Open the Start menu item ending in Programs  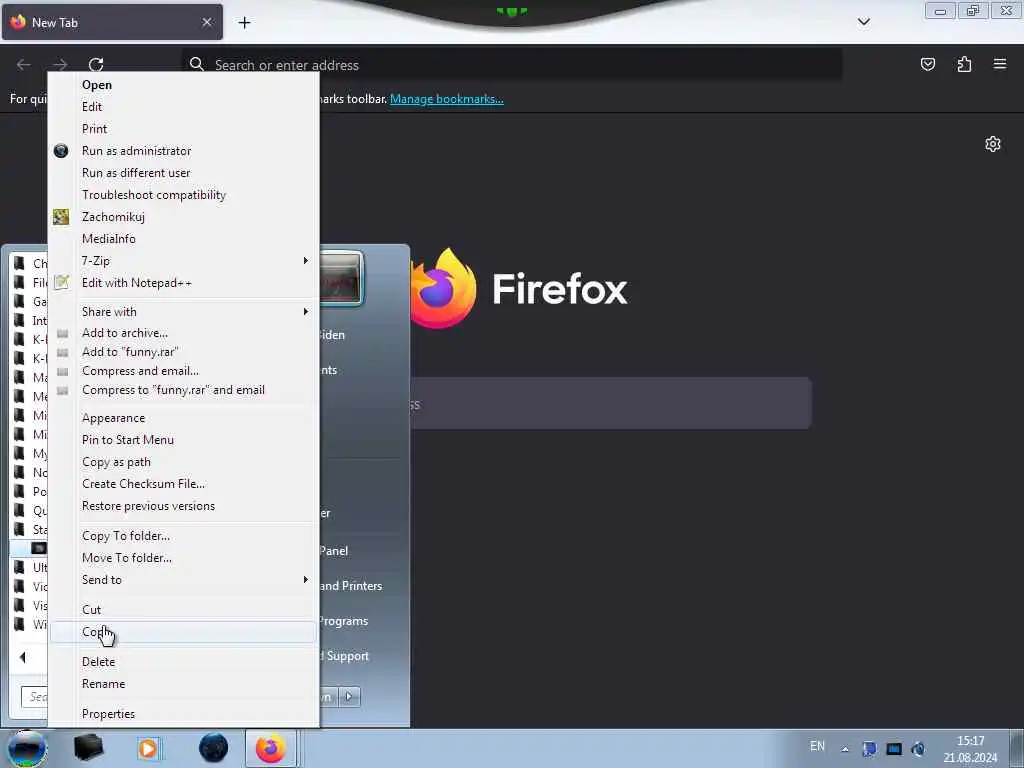coord(344,621)
